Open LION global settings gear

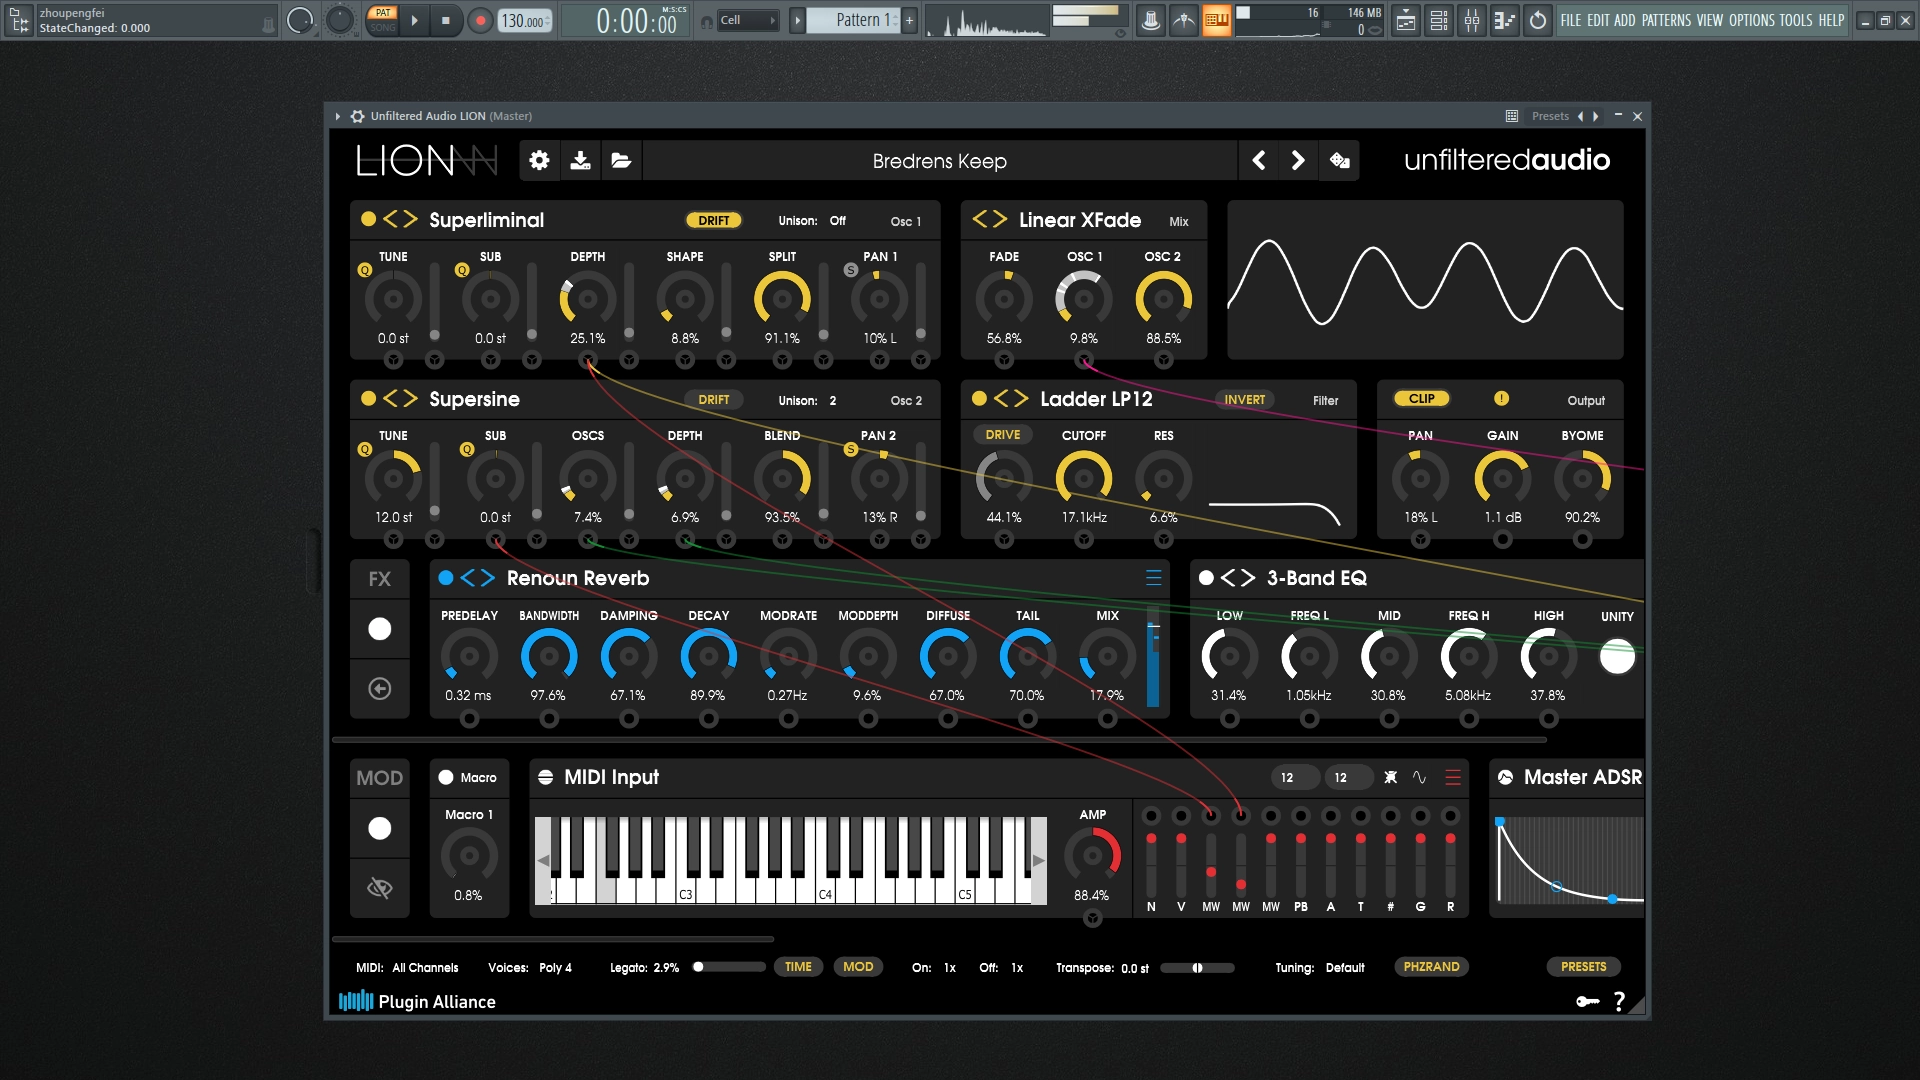click(539, 161)
